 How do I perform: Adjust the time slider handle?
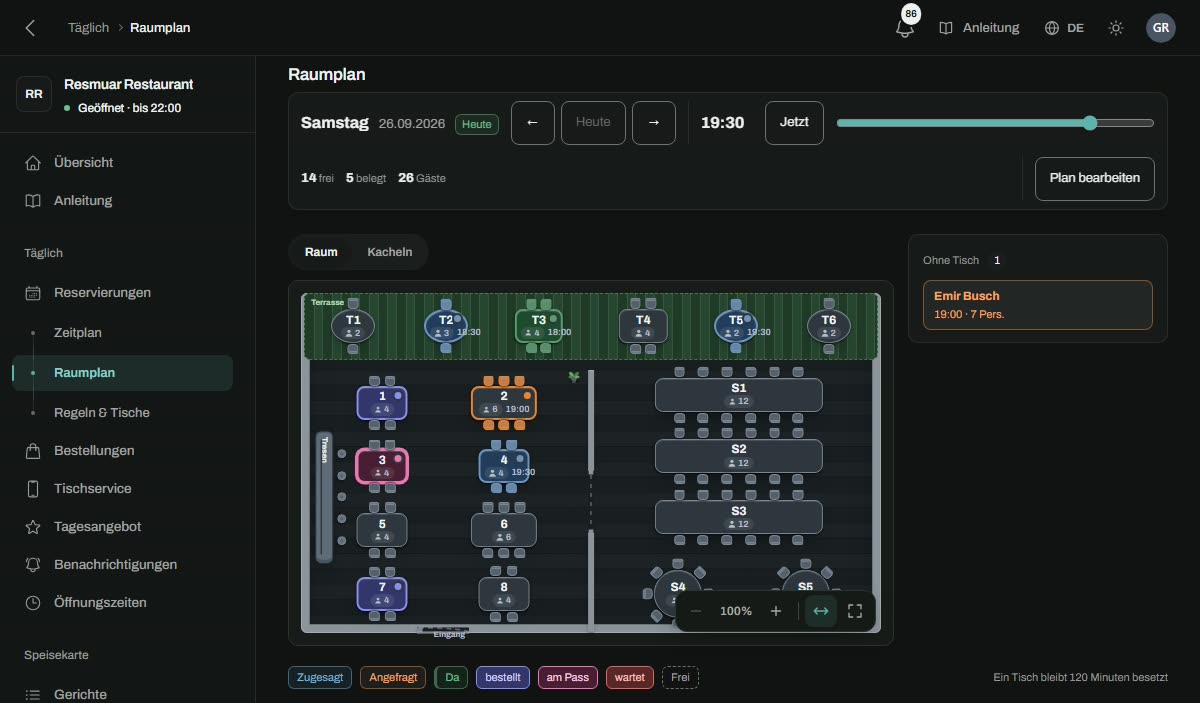pyautogui.click(x=1090, y=123)
